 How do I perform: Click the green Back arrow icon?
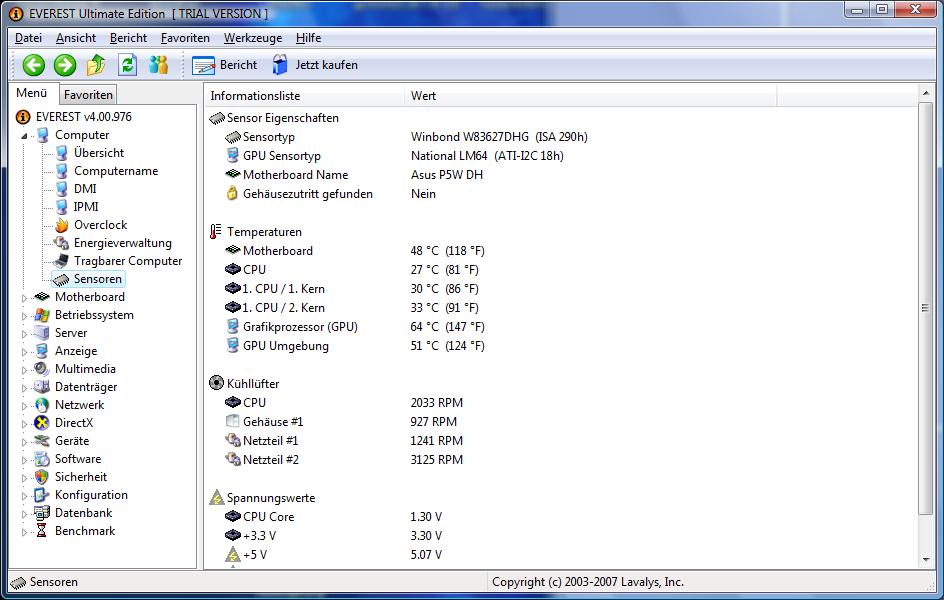(34, 65)
